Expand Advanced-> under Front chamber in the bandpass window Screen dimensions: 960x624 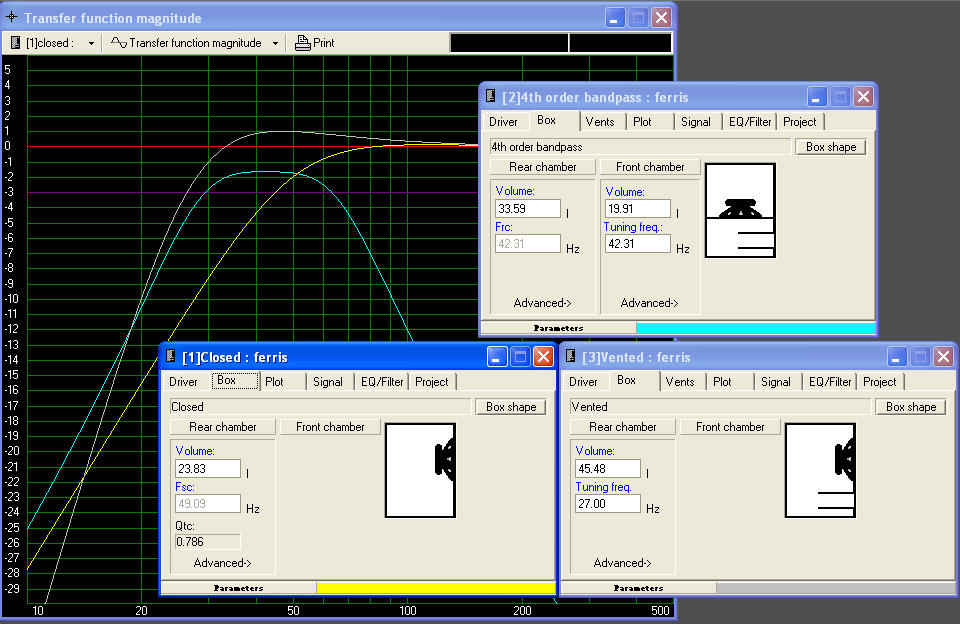coord(650,303)
